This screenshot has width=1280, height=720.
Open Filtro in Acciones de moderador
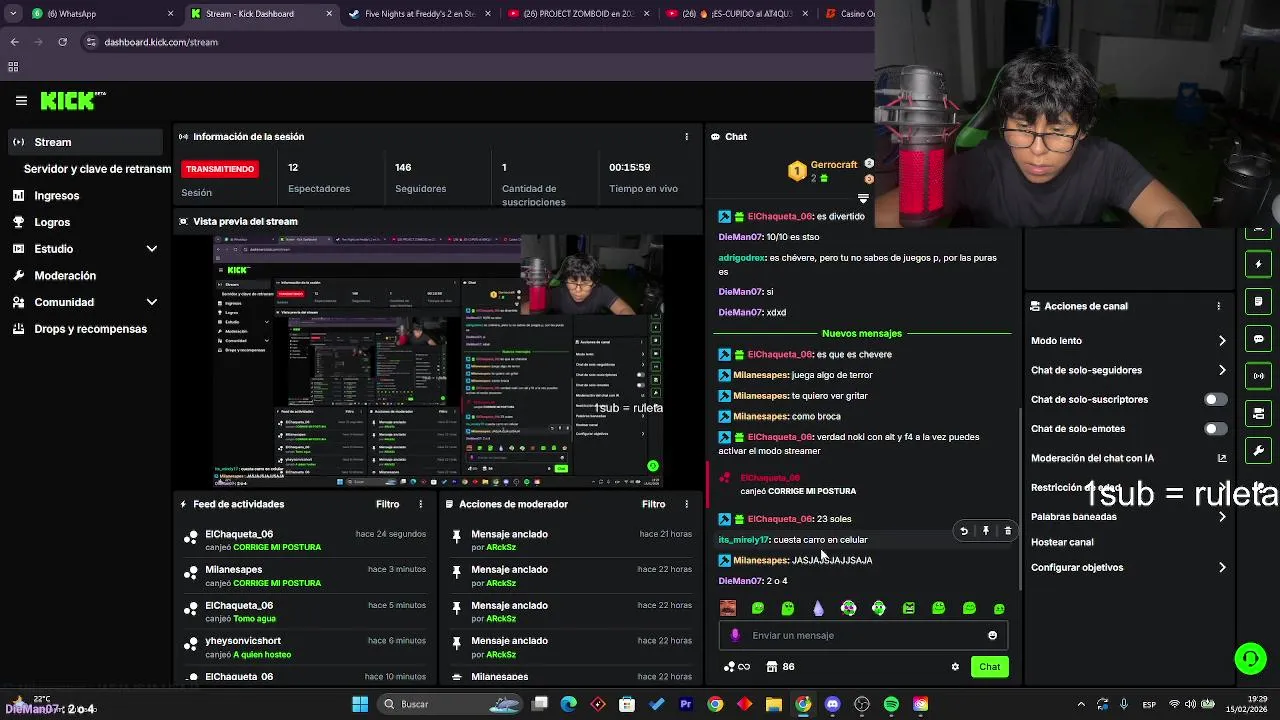(653, 504)
